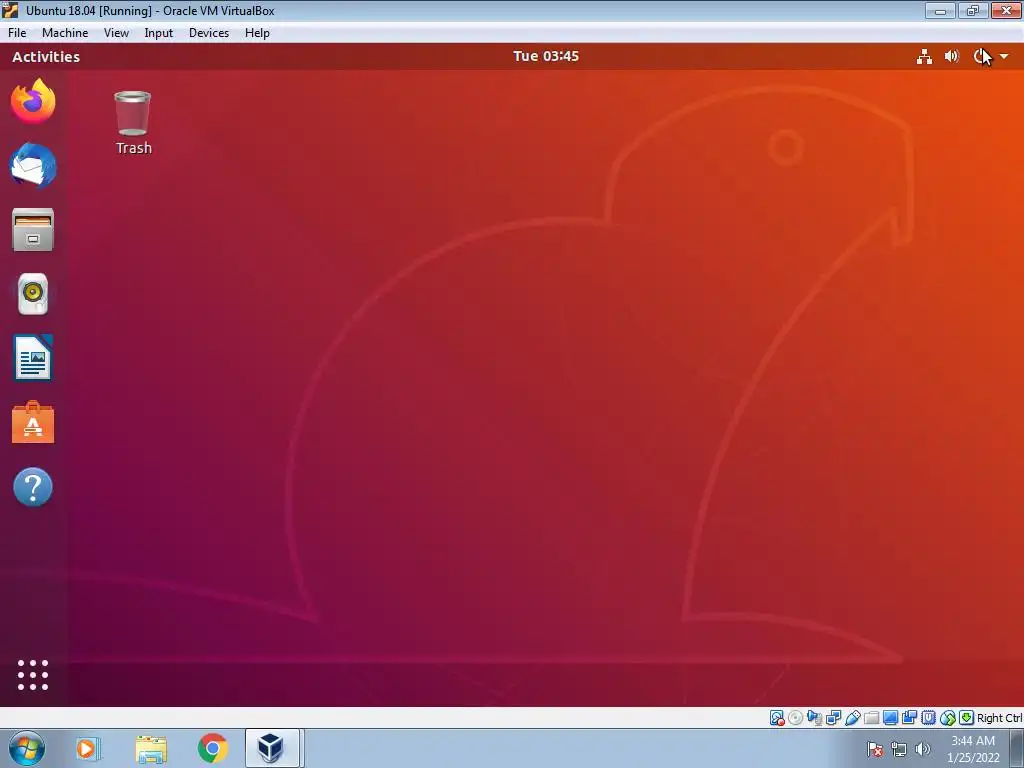The image size is (1024, 768).
Task: Click the network icon in Ubuntu top bar
Action: (924, 57)
